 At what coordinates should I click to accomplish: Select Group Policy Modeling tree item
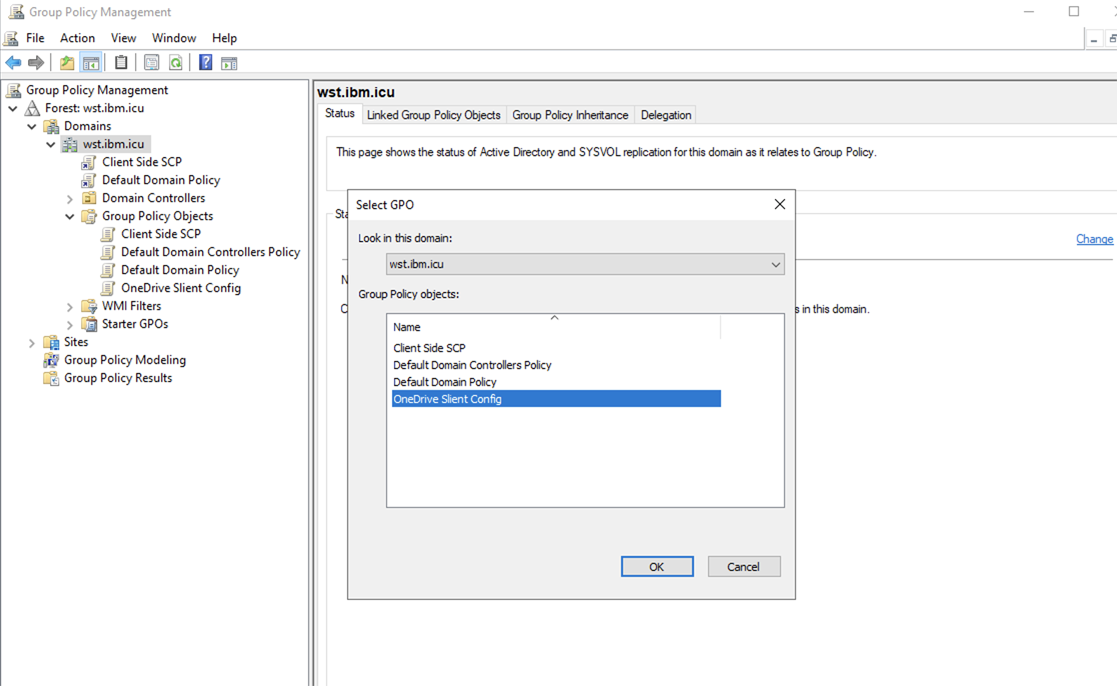pos(125,360)
